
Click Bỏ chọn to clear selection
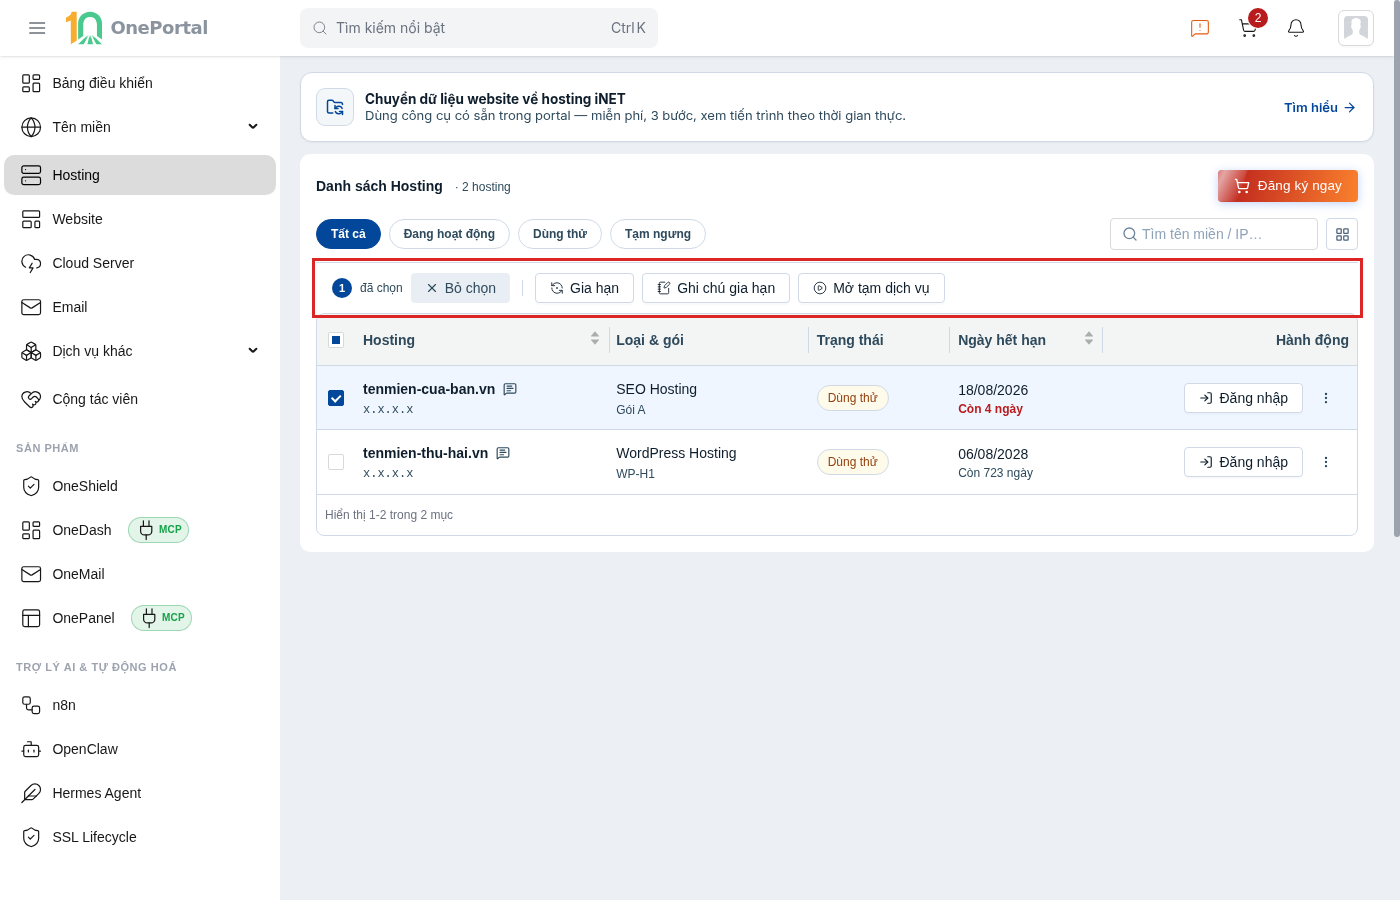(x=461, y=288)
